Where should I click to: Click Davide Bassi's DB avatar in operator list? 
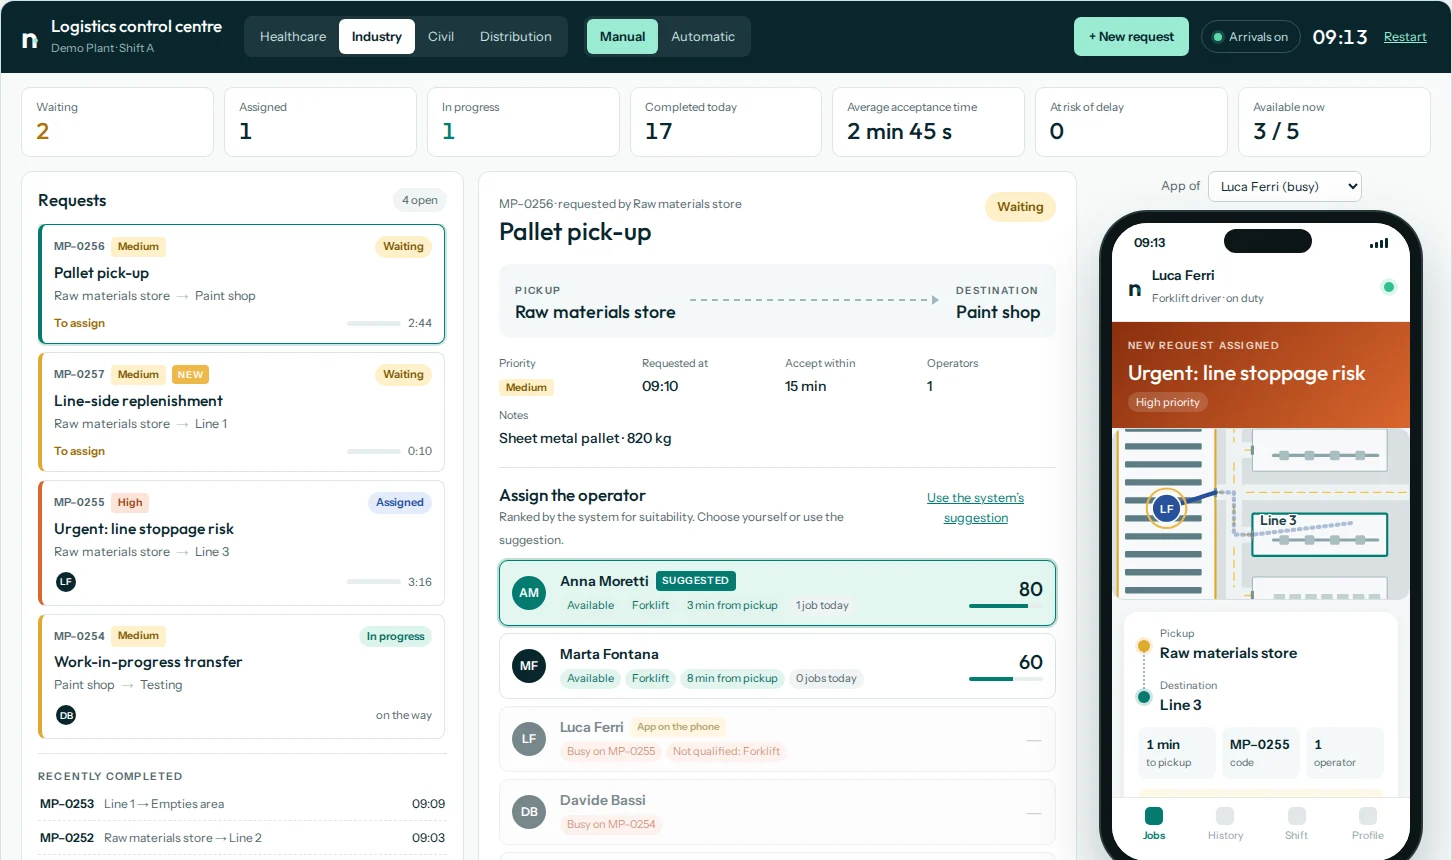529,812
